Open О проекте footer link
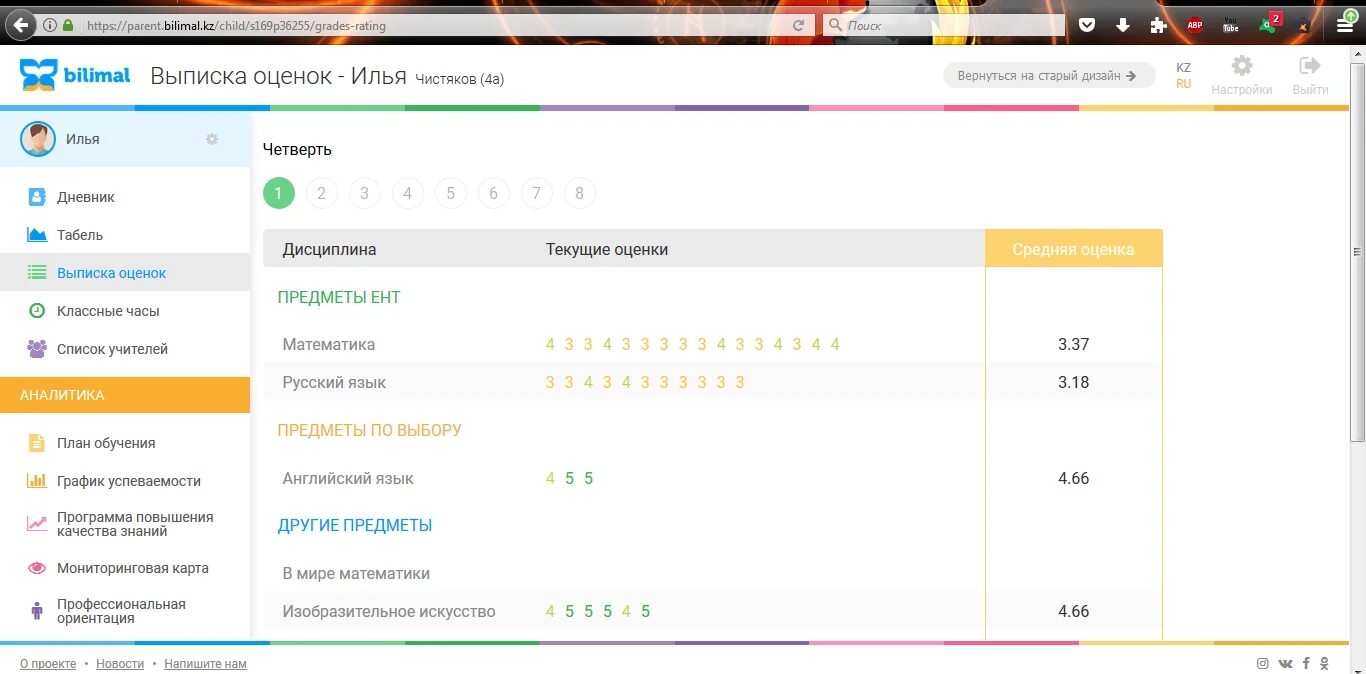 click(x=48, y=664)
